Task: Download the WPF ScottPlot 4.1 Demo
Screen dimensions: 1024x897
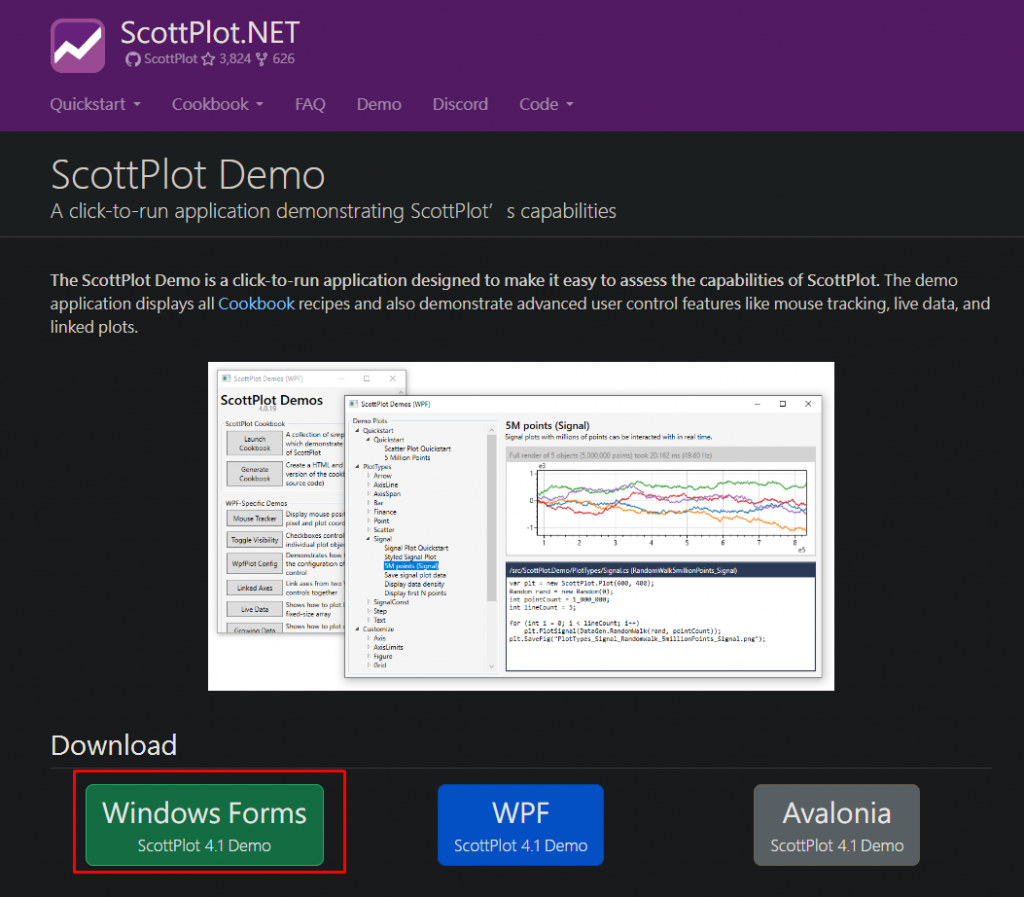Action: [520, 825]
